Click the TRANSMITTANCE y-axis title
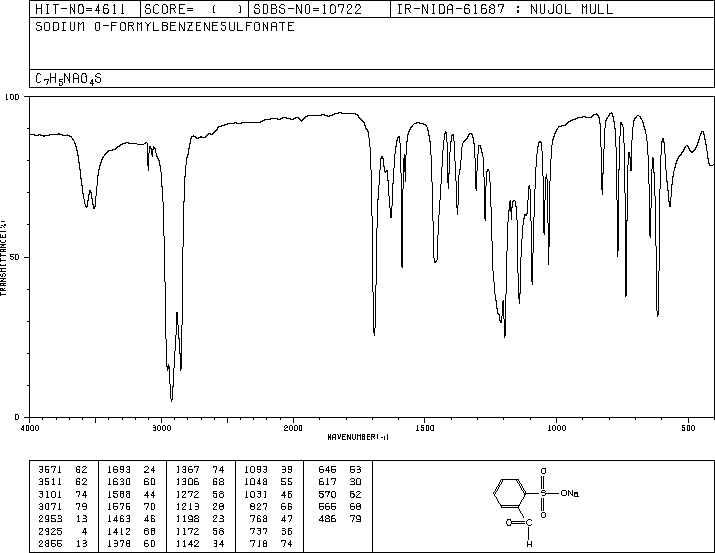 [4, 258]
